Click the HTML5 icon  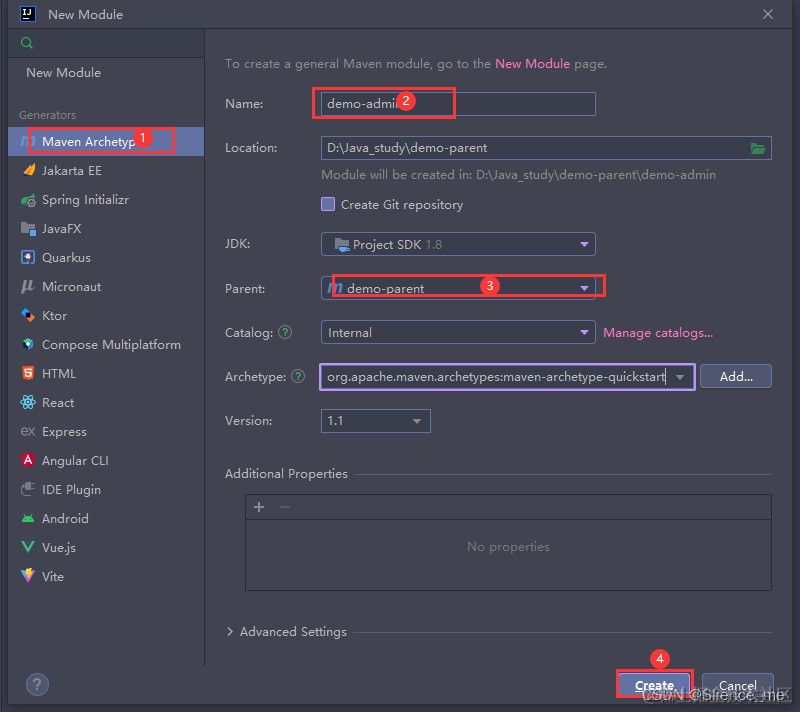click(x=28, y=373)
